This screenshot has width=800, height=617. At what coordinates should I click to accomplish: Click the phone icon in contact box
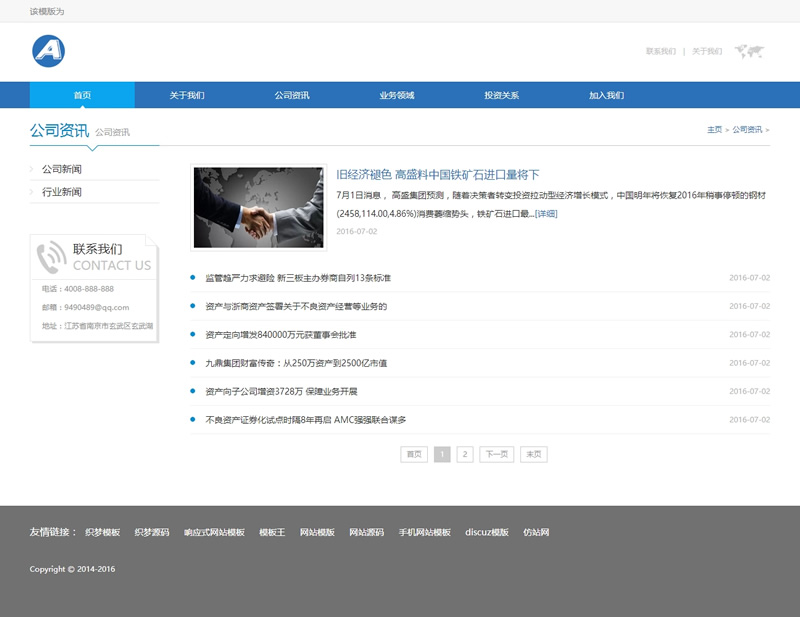click(51, 257)
